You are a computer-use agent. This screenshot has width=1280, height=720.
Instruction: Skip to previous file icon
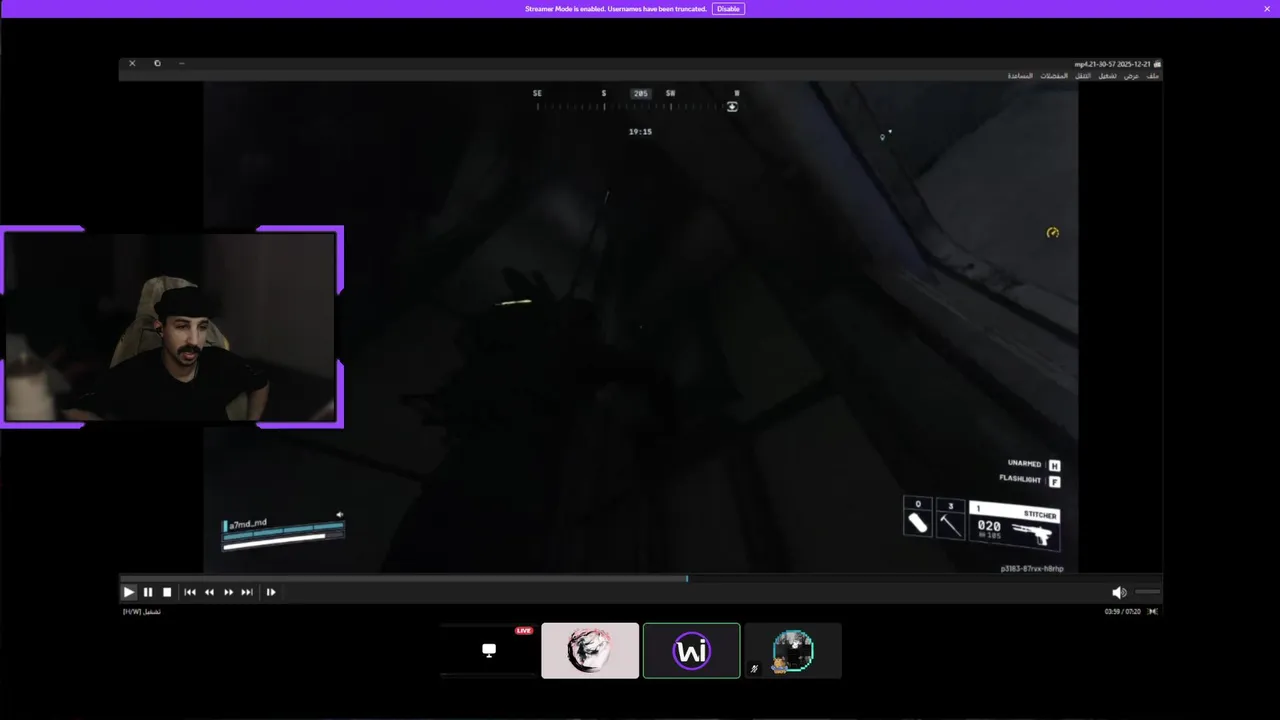[x=190, y=592]
